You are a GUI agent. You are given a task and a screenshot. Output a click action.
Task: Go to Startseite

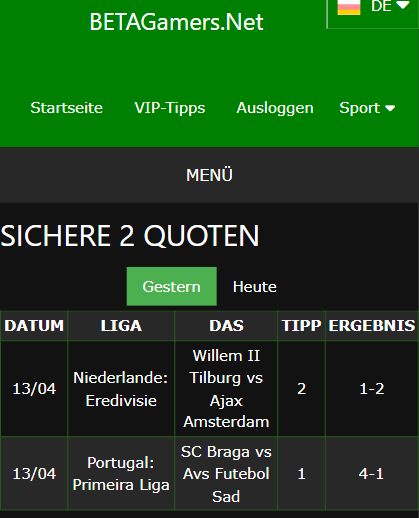tap(67, 108)
